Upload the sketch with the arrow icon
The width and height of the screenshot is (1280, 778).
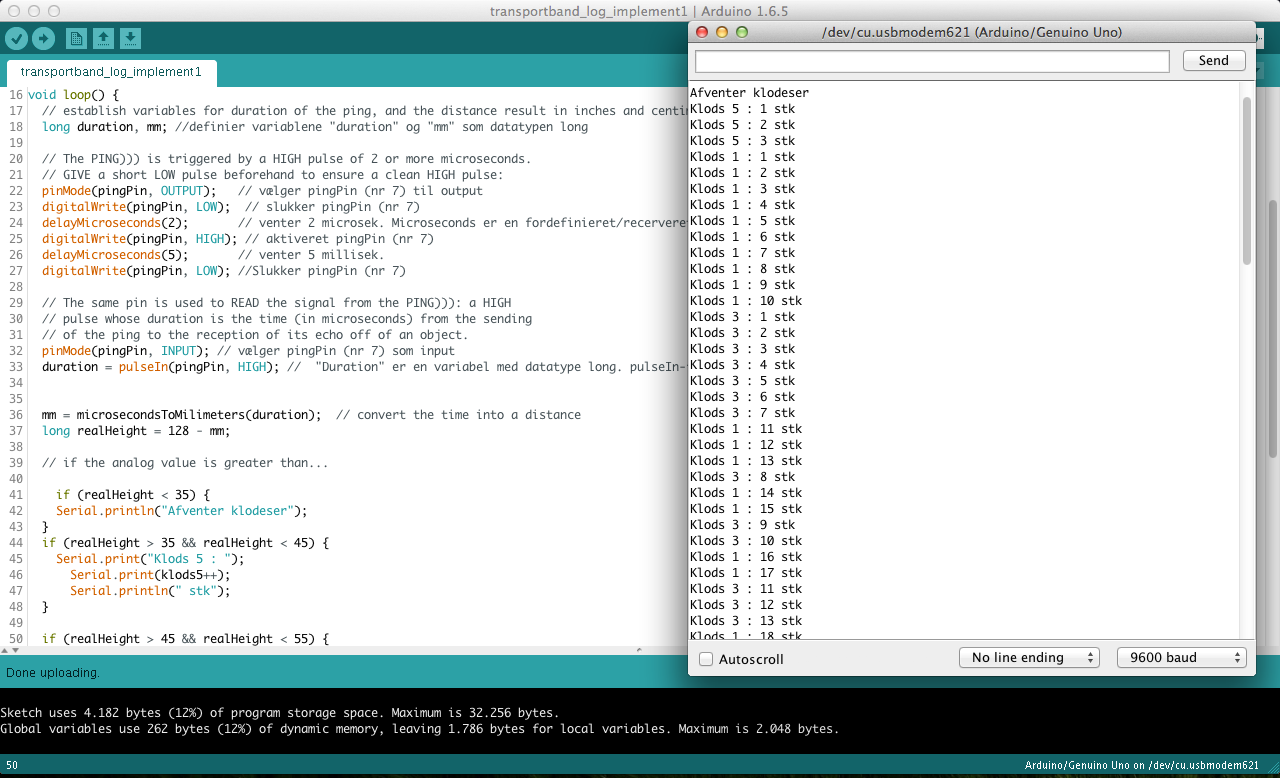click(x=43, y=38)
